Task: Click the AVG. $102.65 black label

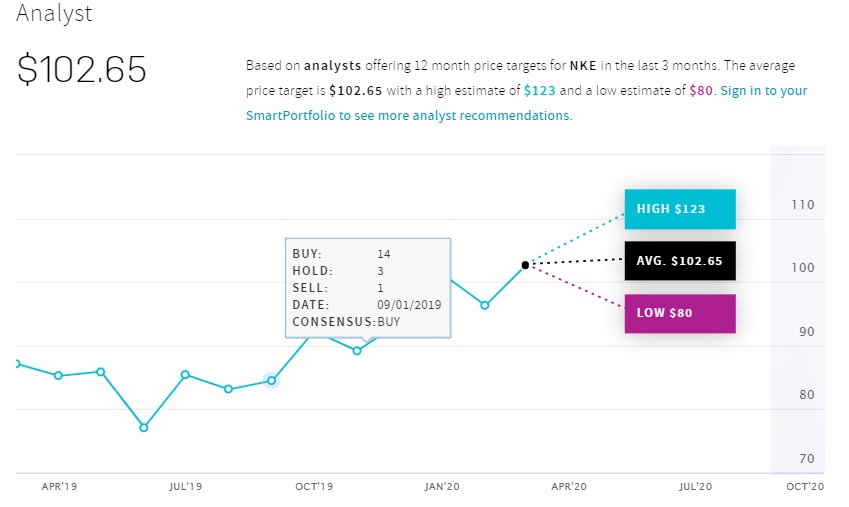Action: (x=680, y=261)
